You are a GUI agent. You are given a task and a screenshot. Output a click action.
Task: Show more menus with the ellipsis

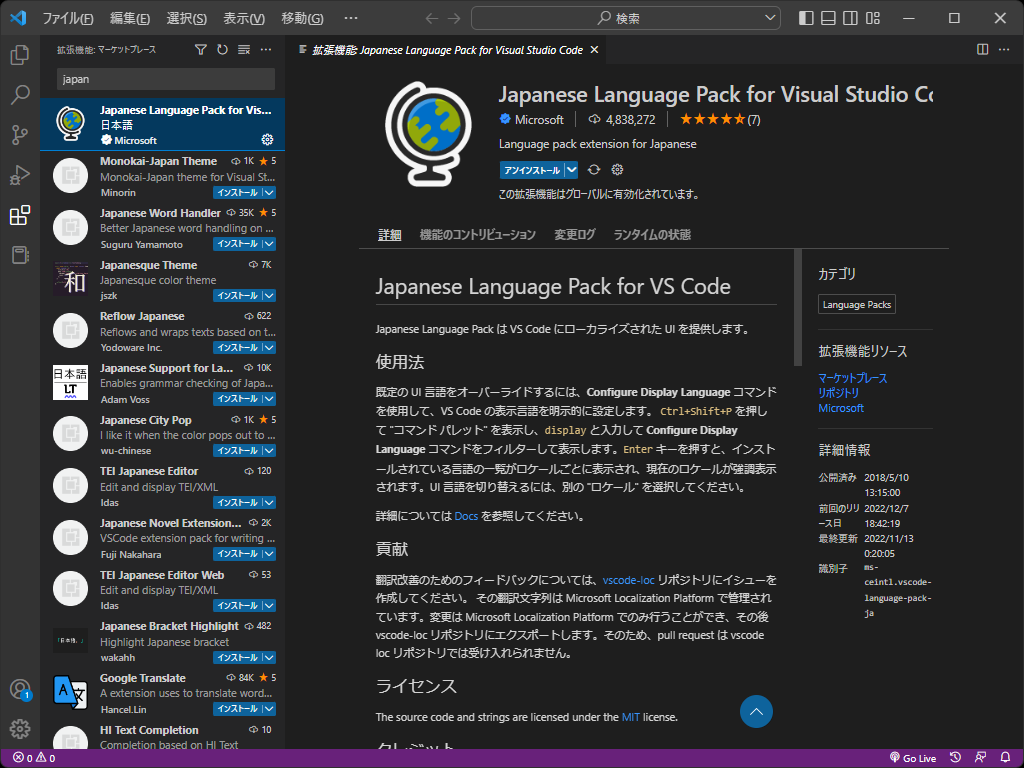tap(351, 18)
